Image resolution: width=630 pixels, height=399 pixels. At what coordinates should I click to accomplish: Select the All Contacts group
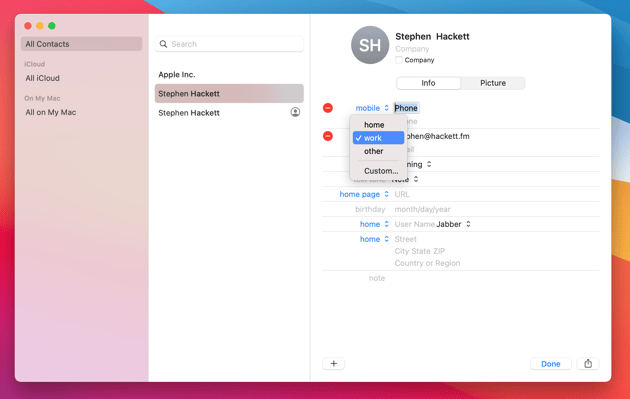pyautogui.click(x=82, y=44)
